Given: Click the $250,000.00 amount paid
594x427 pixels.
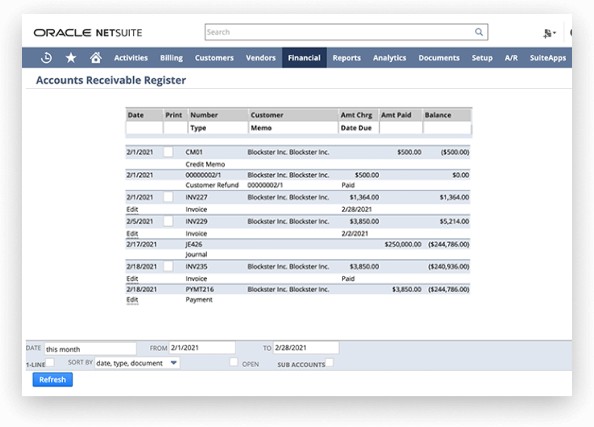Looking at the screenshot, I should (403, 244).
